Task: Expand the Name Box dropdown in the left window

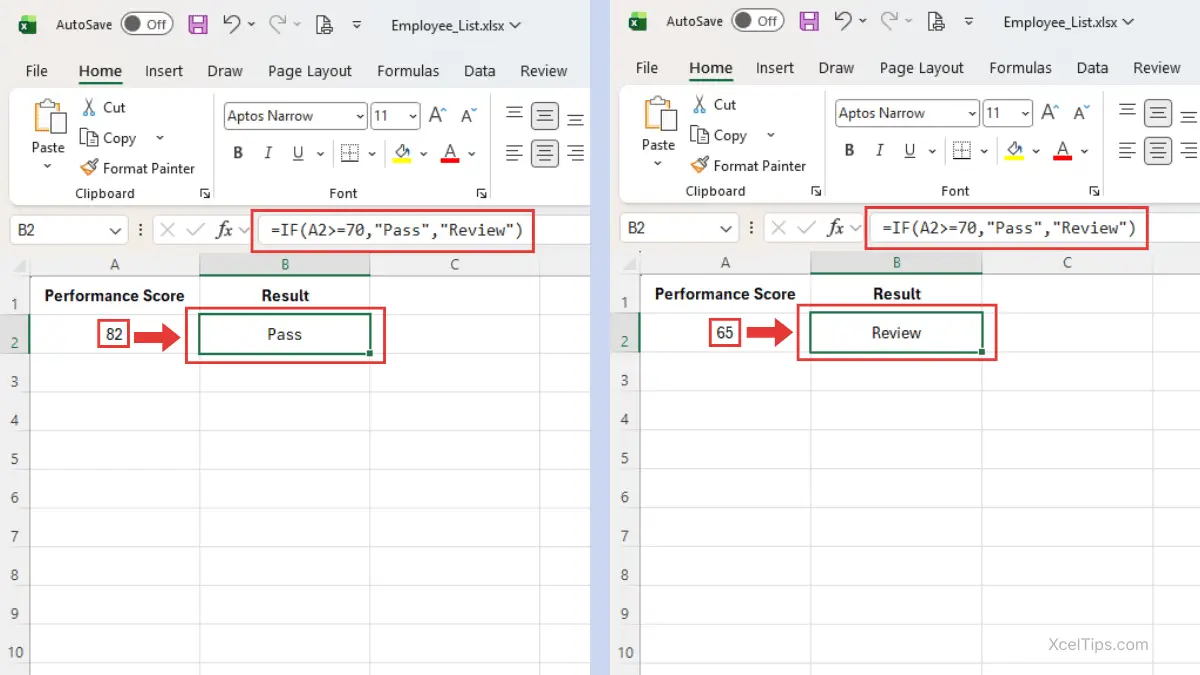Action: [x=115, y=231]
